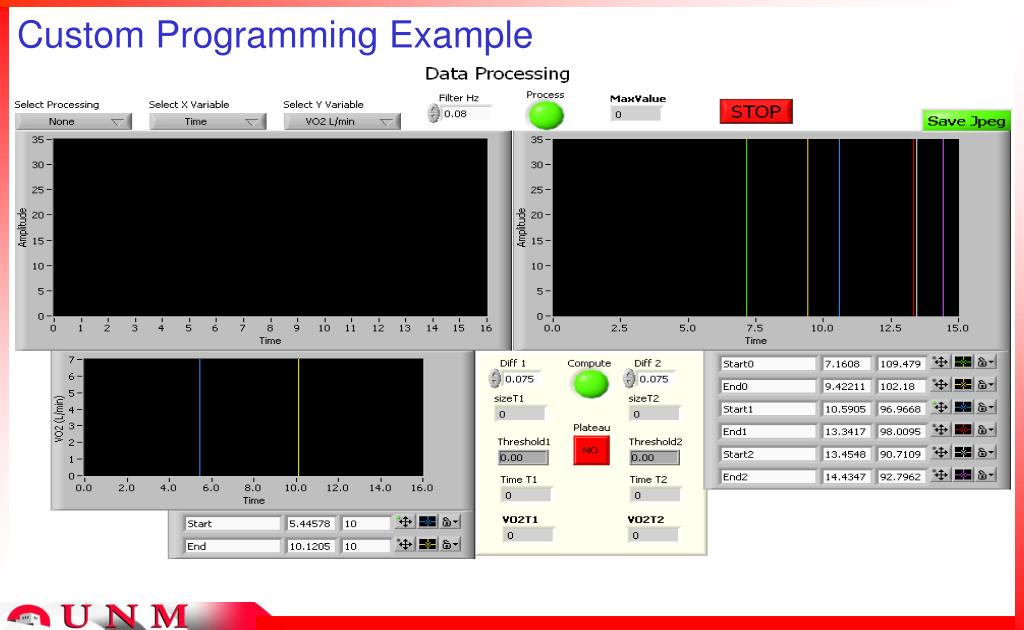Click the VO2T1 field
This screenshot has width=1024, height=630.
click(528, 535)
